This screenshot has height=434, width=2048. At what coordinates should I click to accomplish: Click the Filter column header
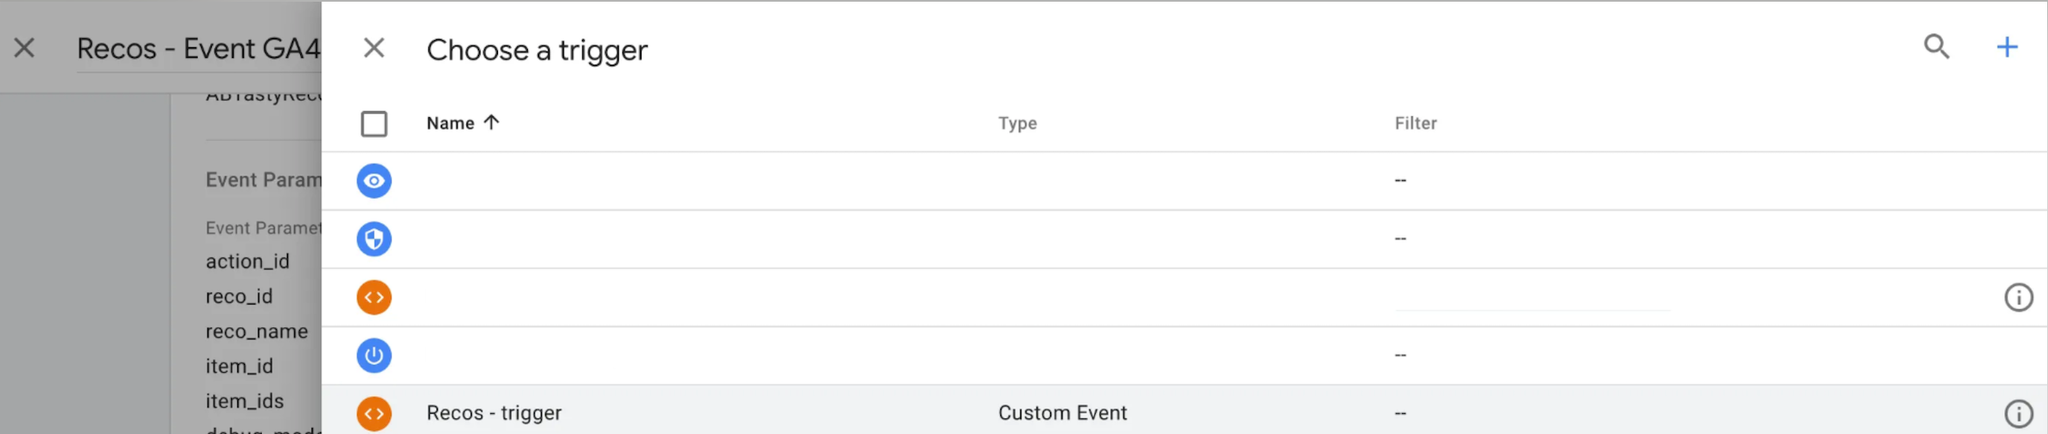coord(1415,123)
